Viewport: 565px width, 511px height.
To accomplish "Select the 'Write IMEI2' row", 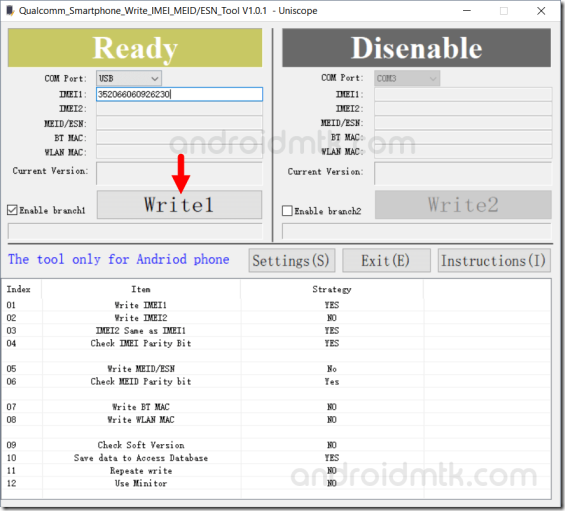I will click(x=276, y=318).
